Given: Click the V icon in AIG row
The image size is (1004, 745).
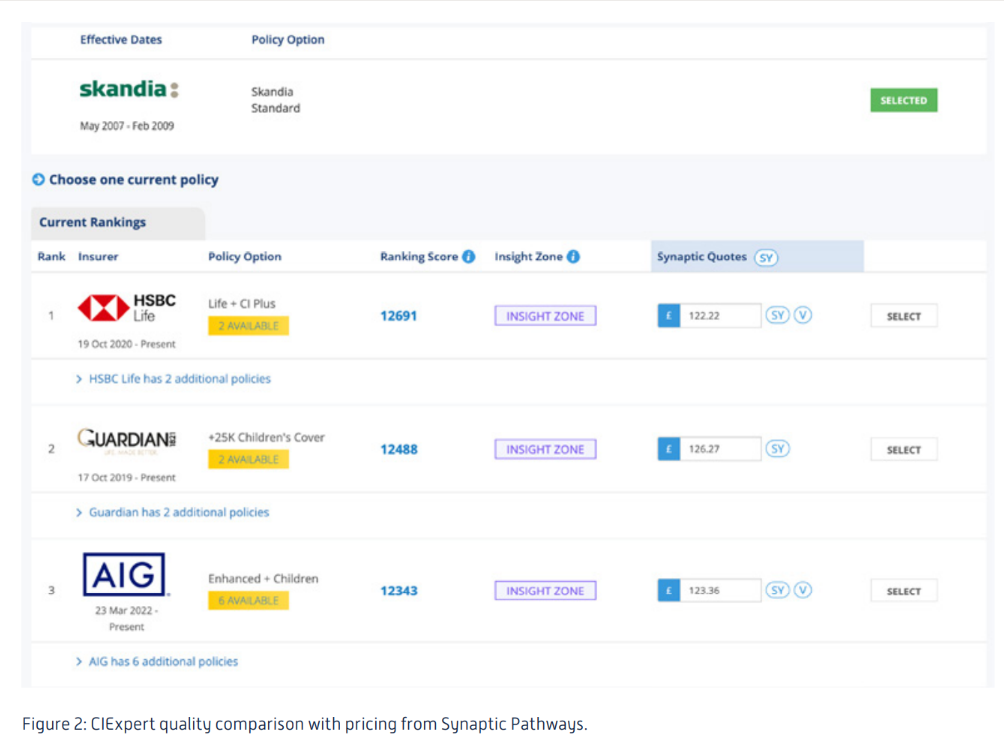Looking at the screenshot, I should tap(803, 590).
